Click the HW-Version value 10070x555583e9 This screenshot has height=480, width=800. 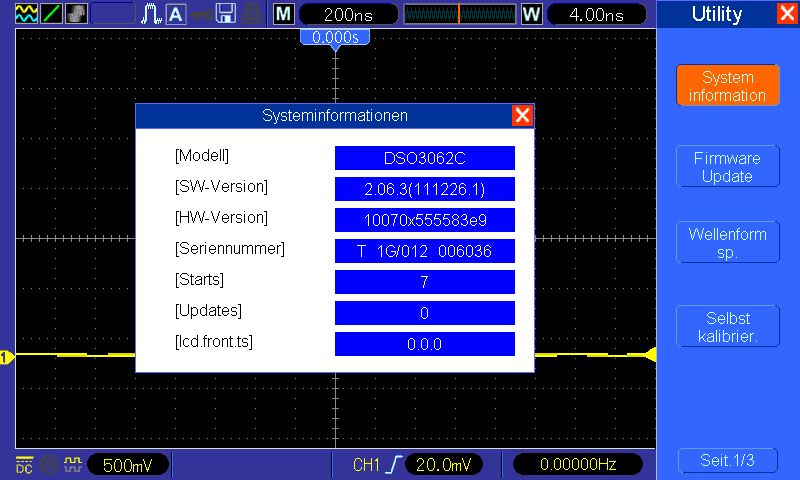click(x=424, y=220)
